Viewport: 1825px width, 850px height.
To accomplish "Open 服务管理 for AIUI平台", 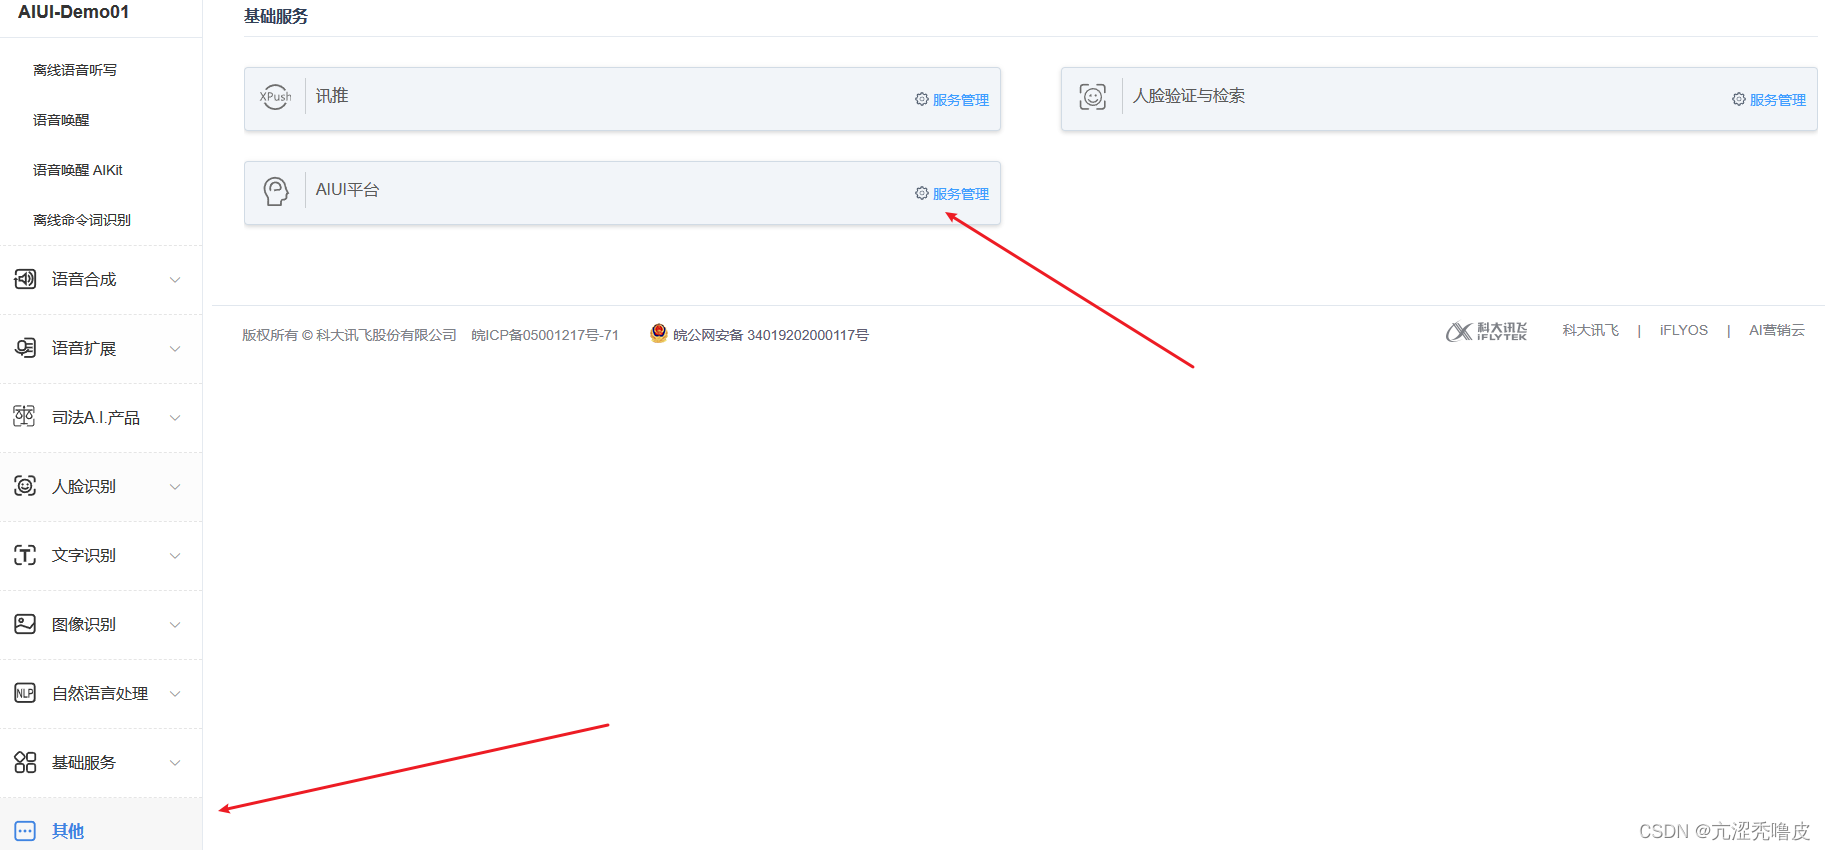I will (961, 194).
